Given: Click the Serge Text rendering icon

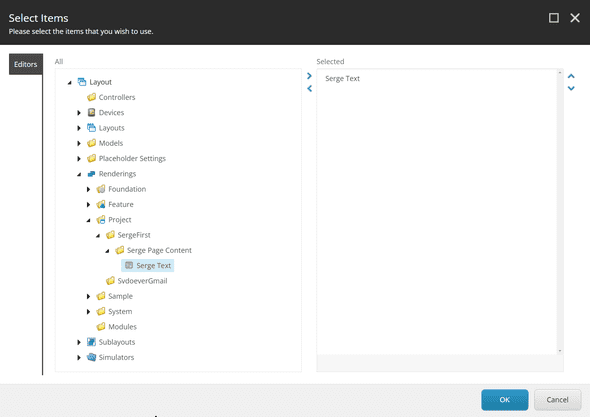Looking at the screenshot, I should click(x=129, y=265).
